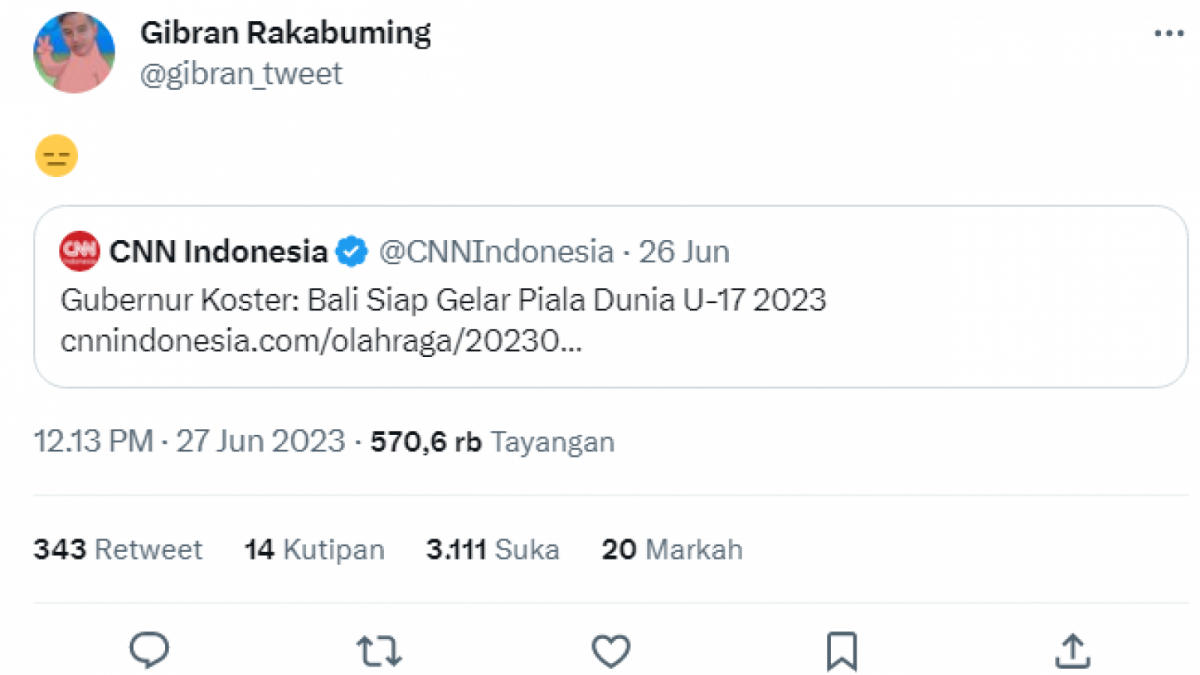Screen dimensions: 1200x675
Task: Click the CNN Indonesia logo in the quoted tweet
Action: click(x=79, y=251)
